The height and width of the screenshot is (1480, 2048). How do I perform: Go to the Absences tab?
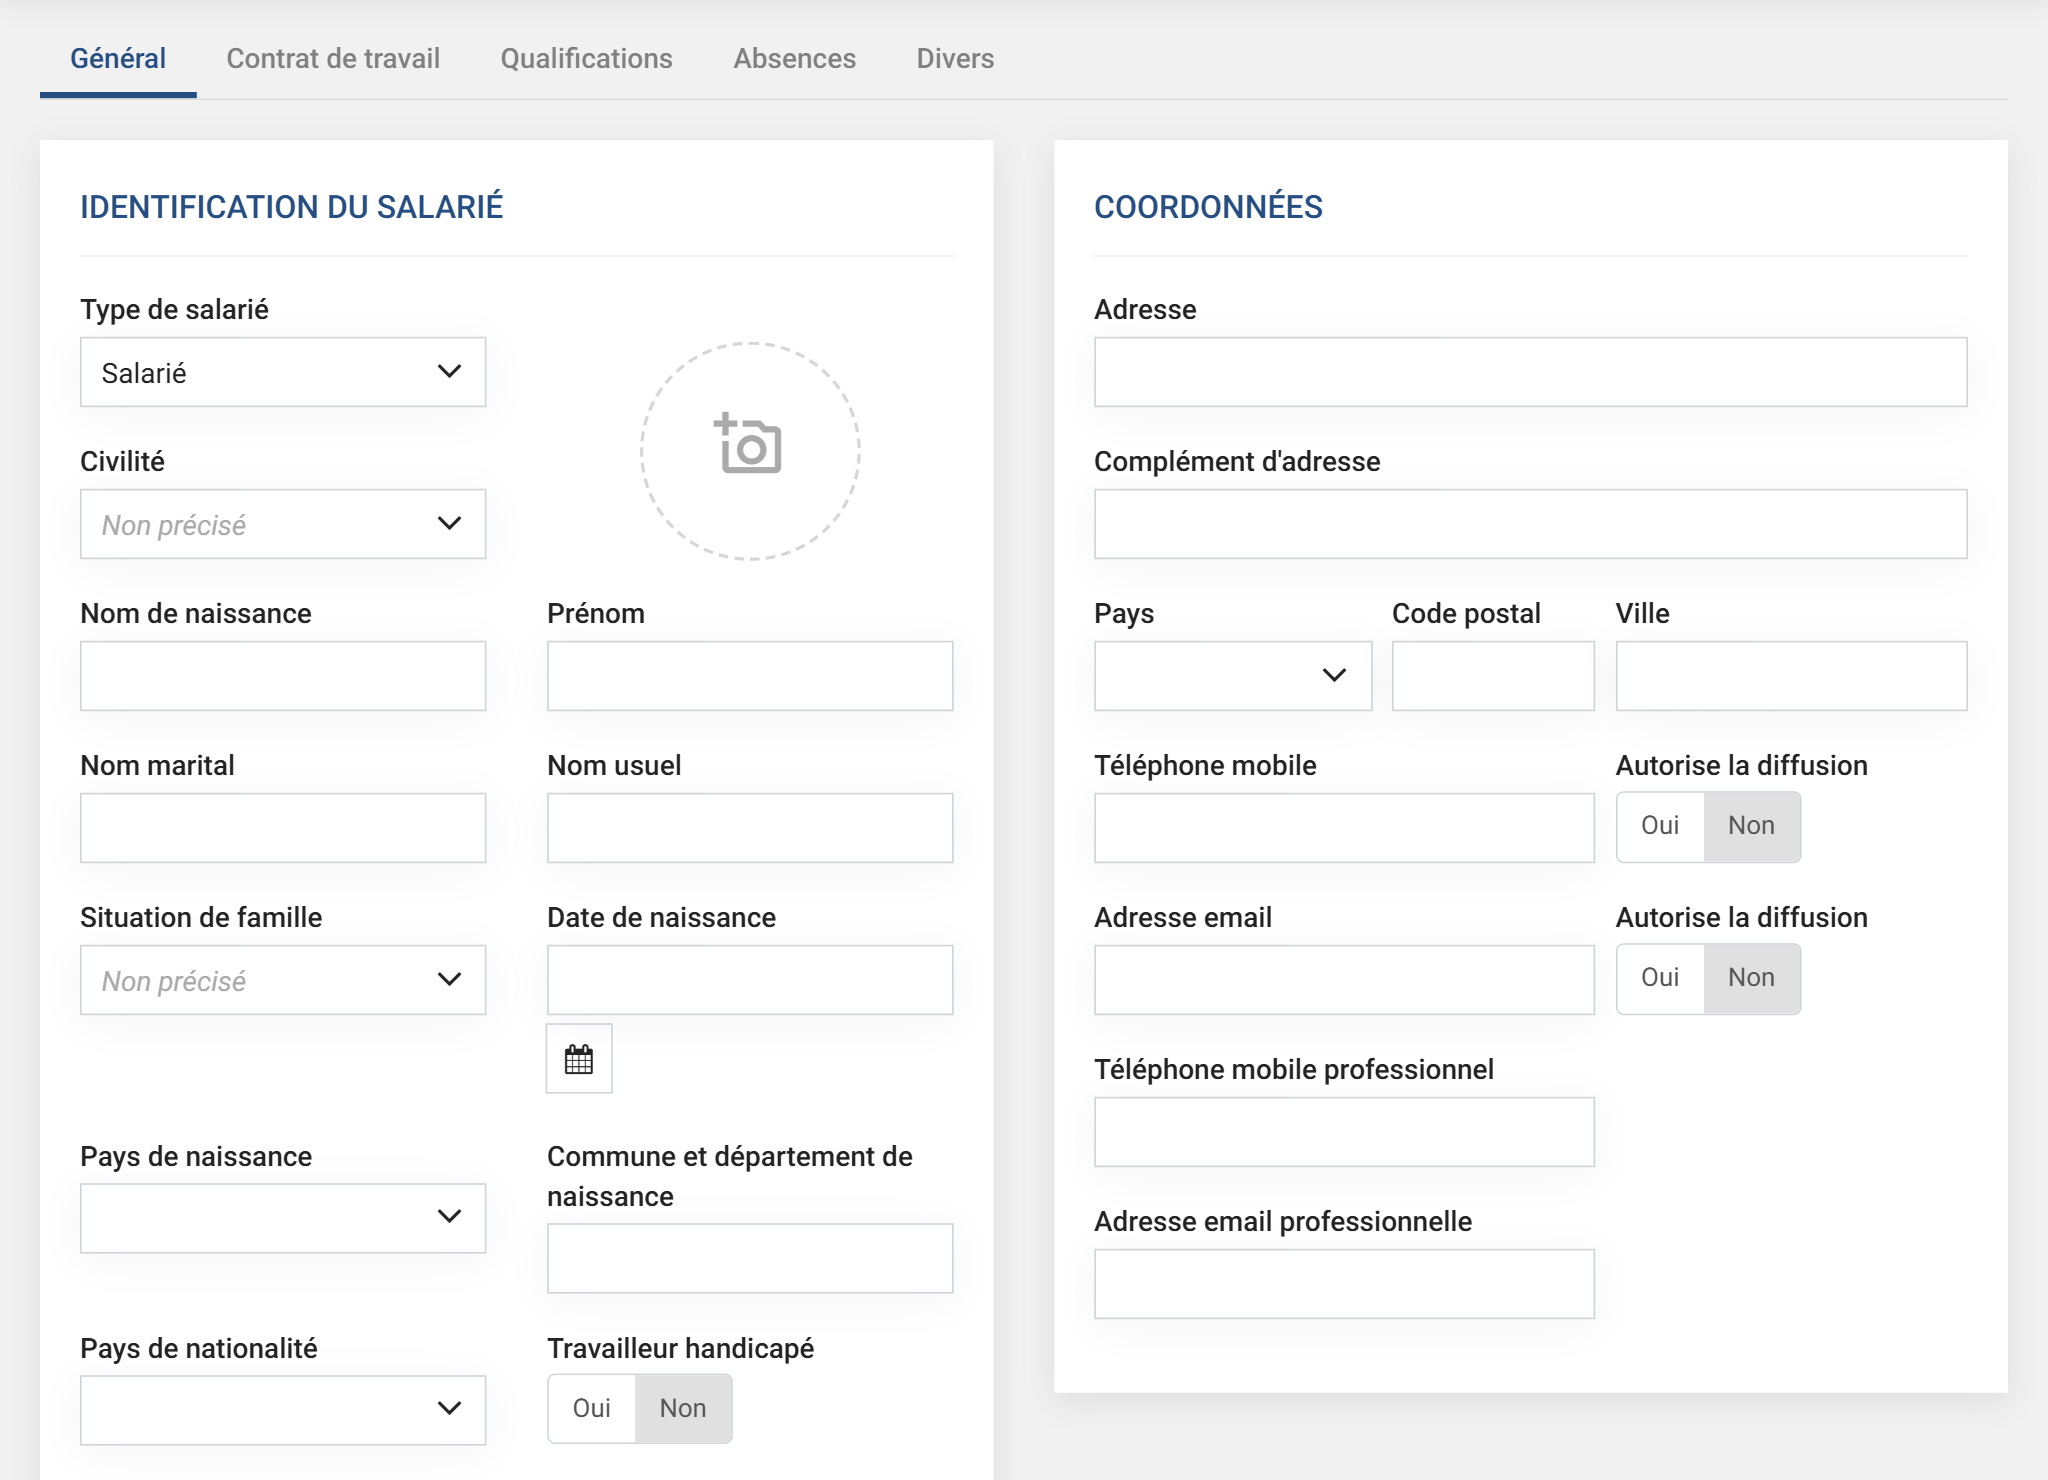tap(794, 59)
